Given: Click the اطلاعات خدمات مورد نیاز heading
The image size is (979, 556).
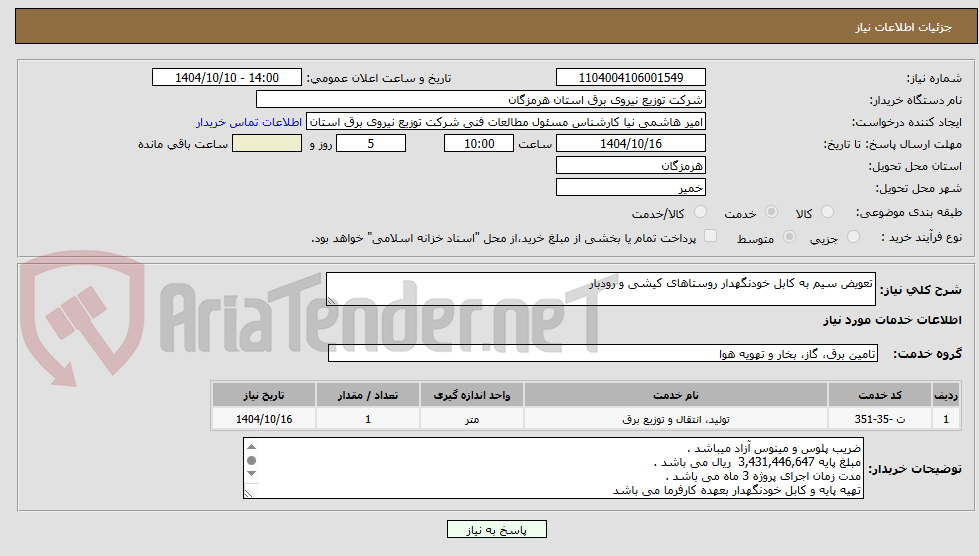Looking at the screenshot, I should pos(892,320).
